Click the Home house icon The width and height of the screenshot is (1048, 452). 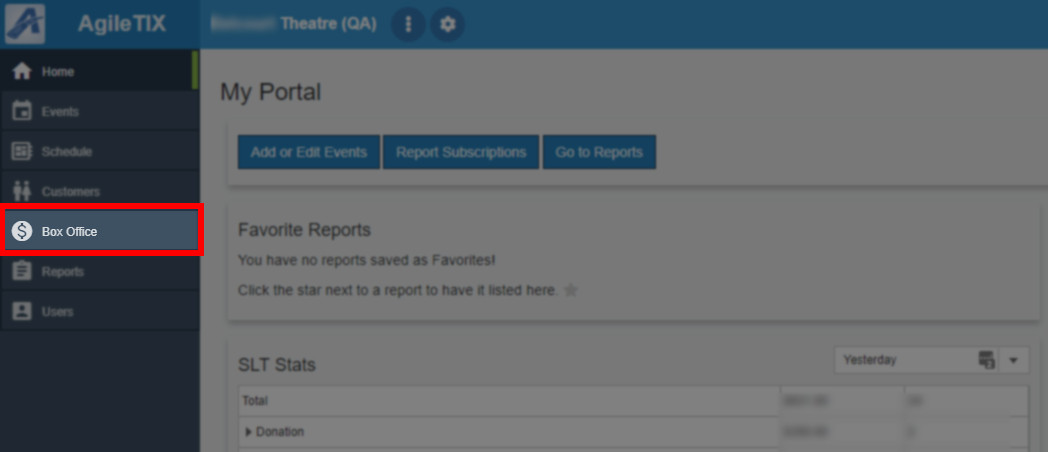[22, 72]
